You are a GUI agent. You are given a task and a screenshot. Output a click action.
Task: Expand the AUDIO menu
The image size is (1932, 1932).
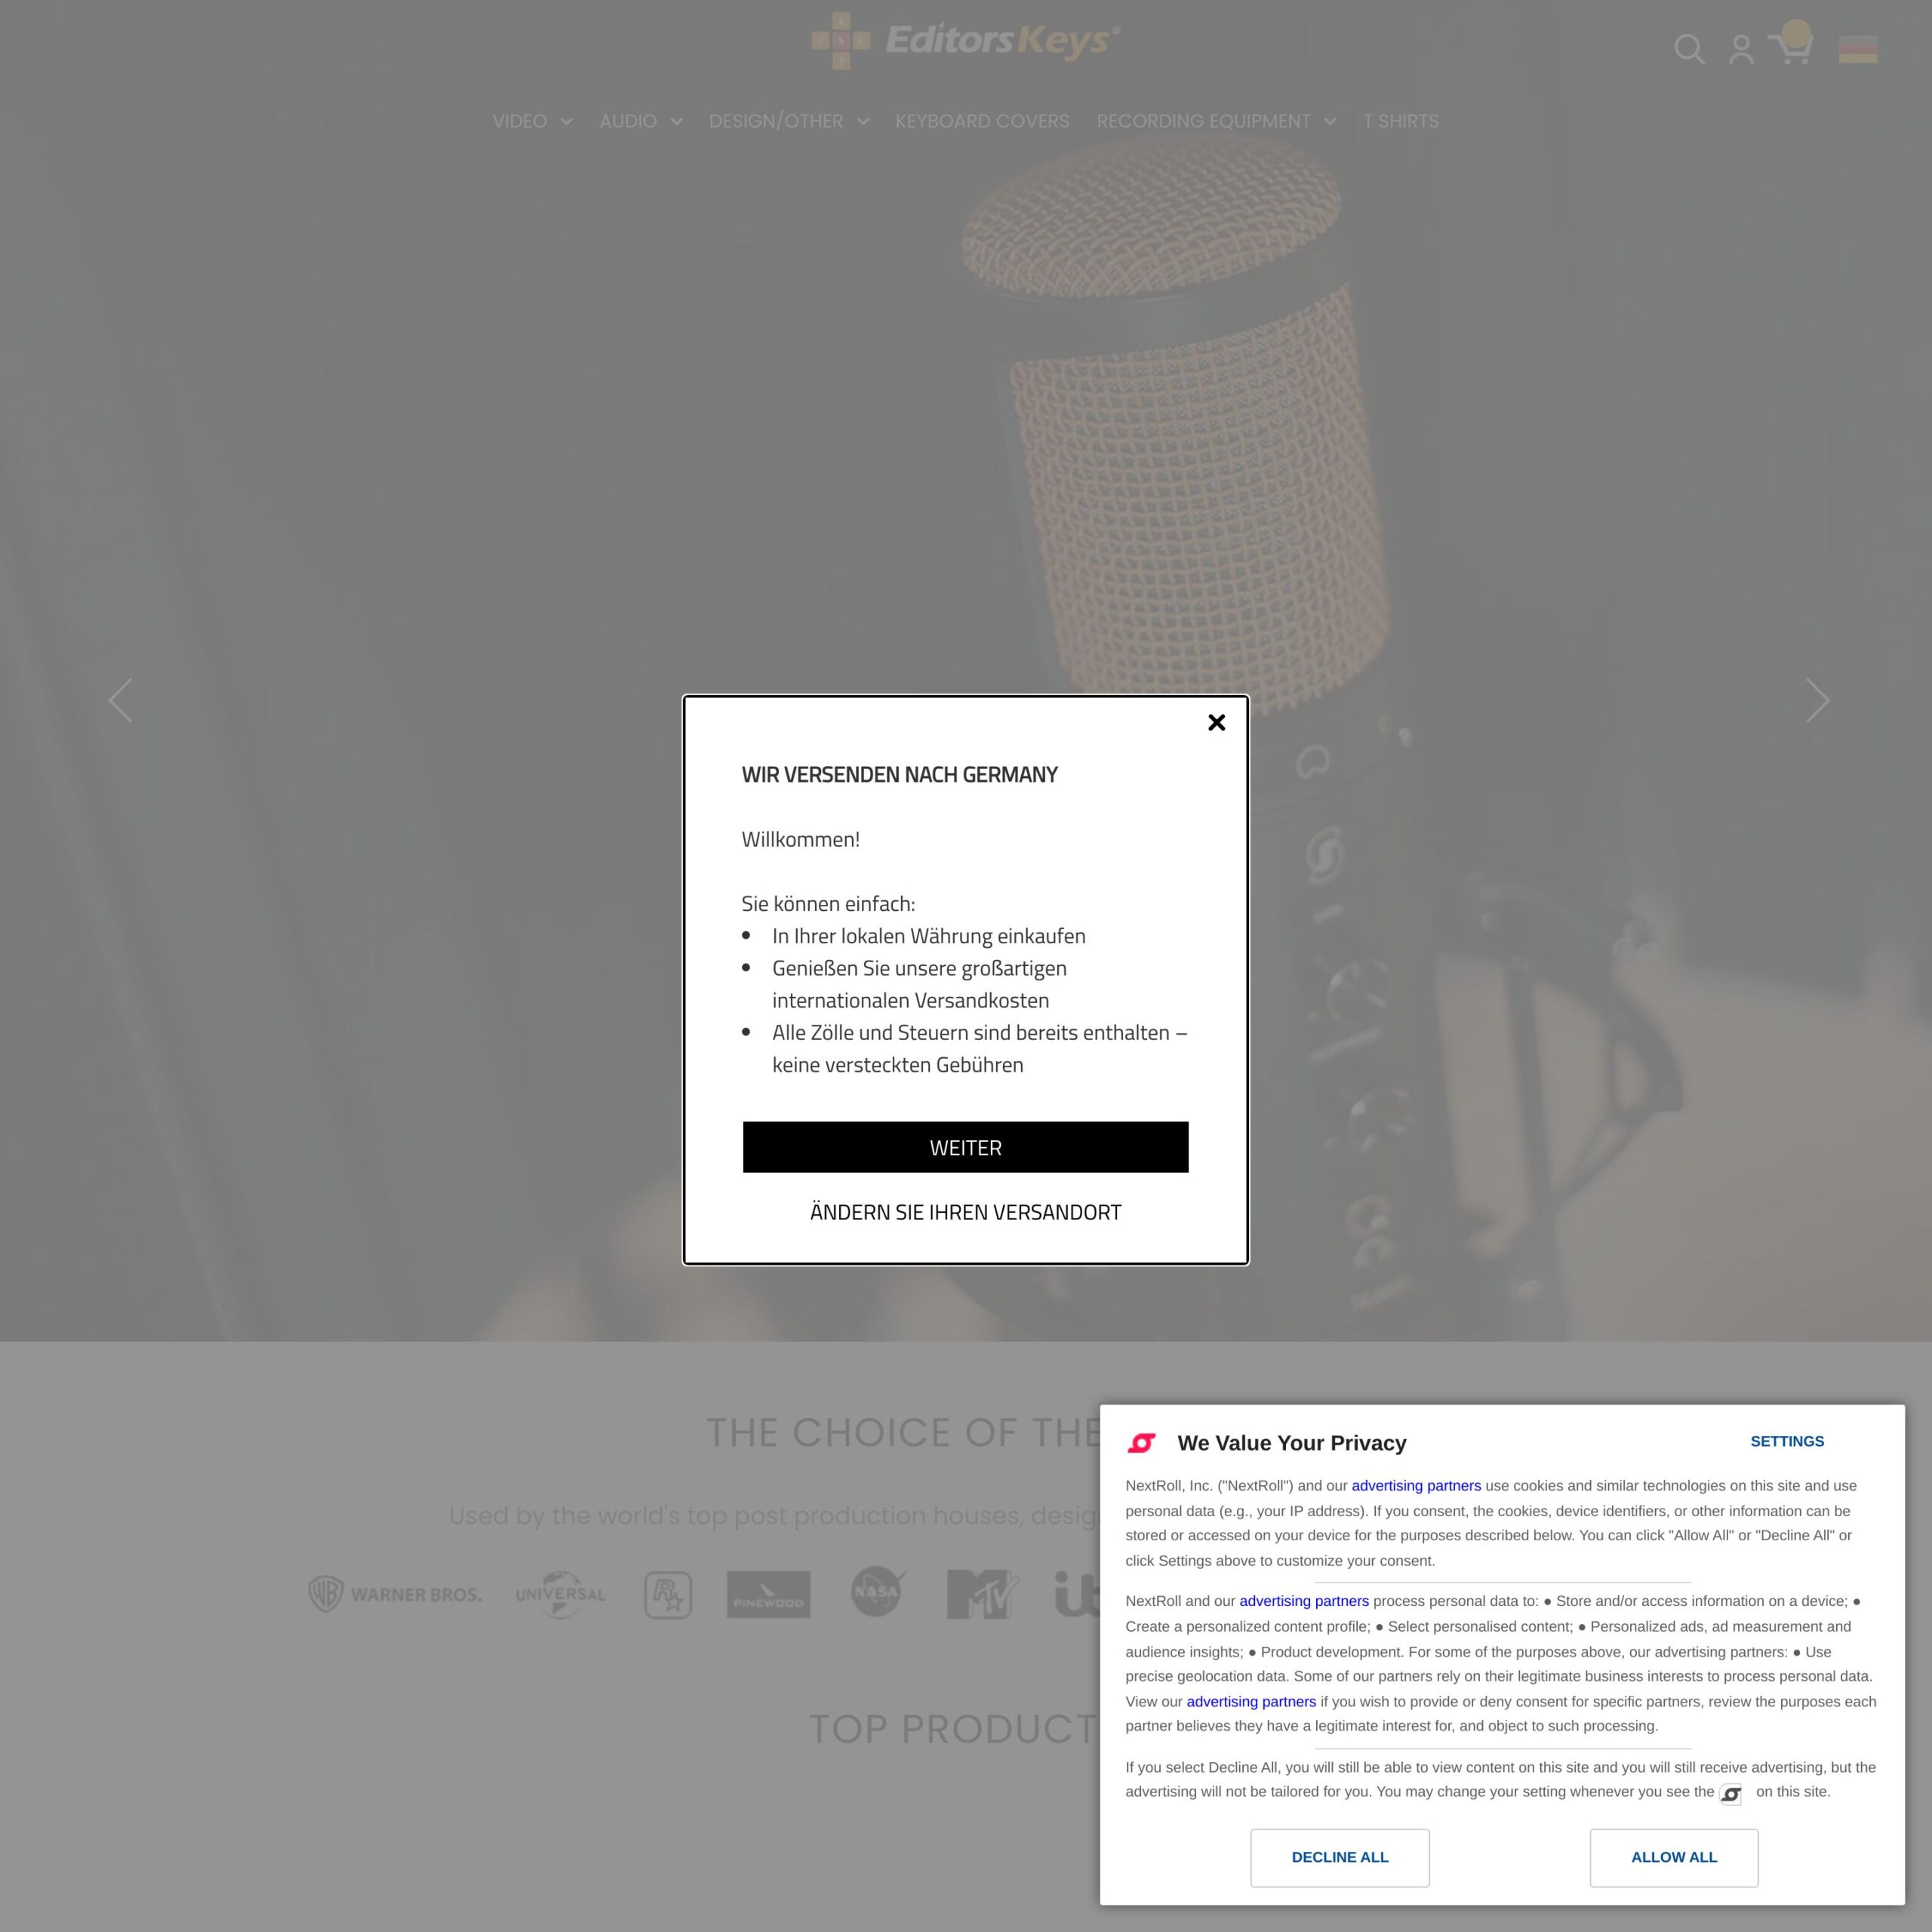[x=640, y=121]
